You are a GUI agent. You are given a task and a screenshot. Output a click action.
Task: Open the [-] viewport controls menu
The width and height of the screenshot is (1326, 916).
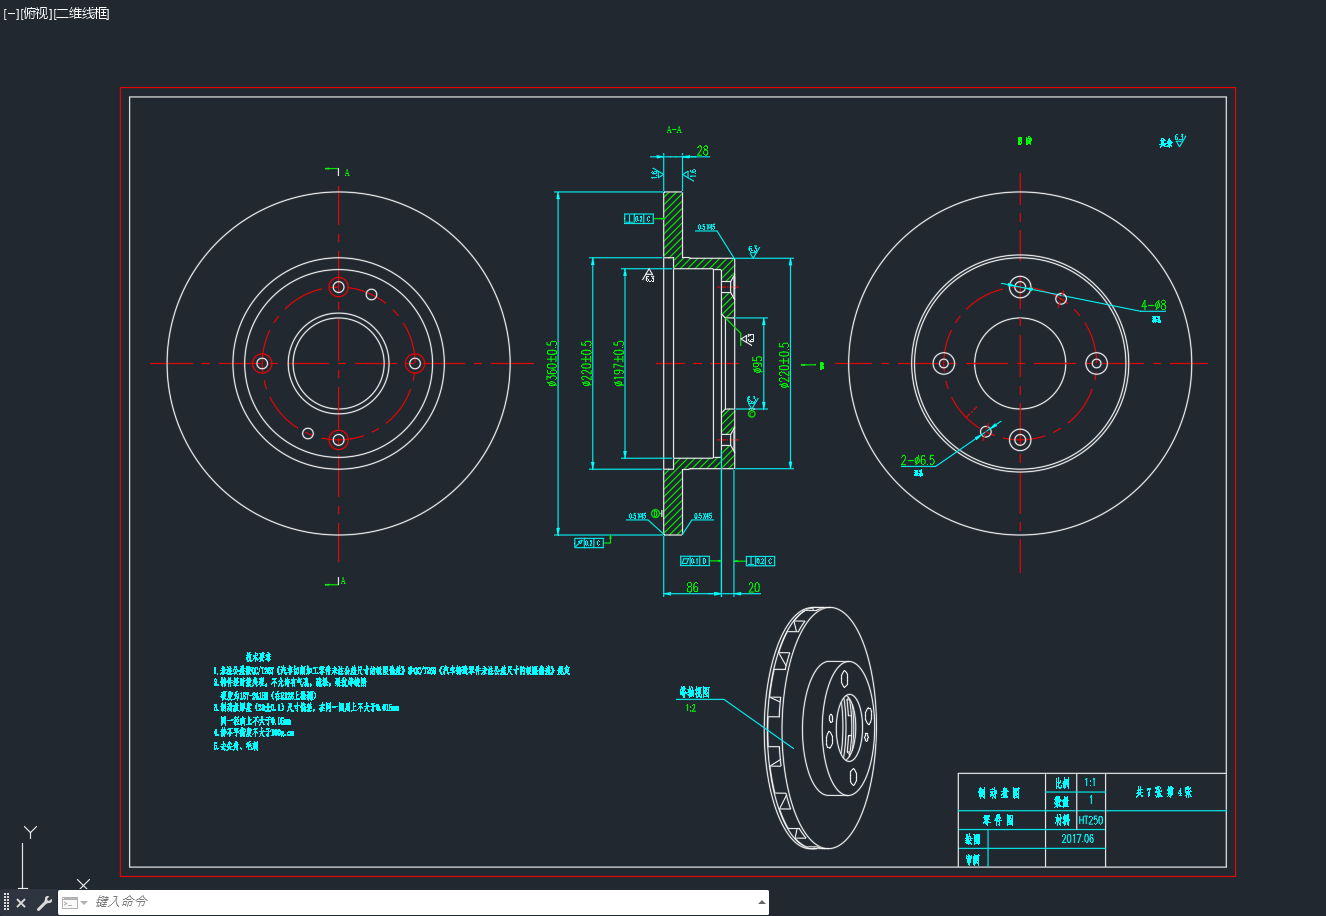click(x=11, y=13)
